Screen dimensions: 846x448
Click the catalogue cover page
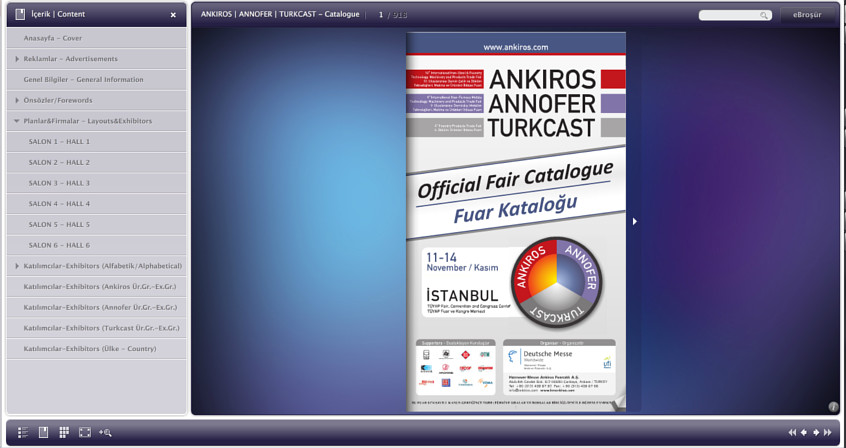pos(516,222)
